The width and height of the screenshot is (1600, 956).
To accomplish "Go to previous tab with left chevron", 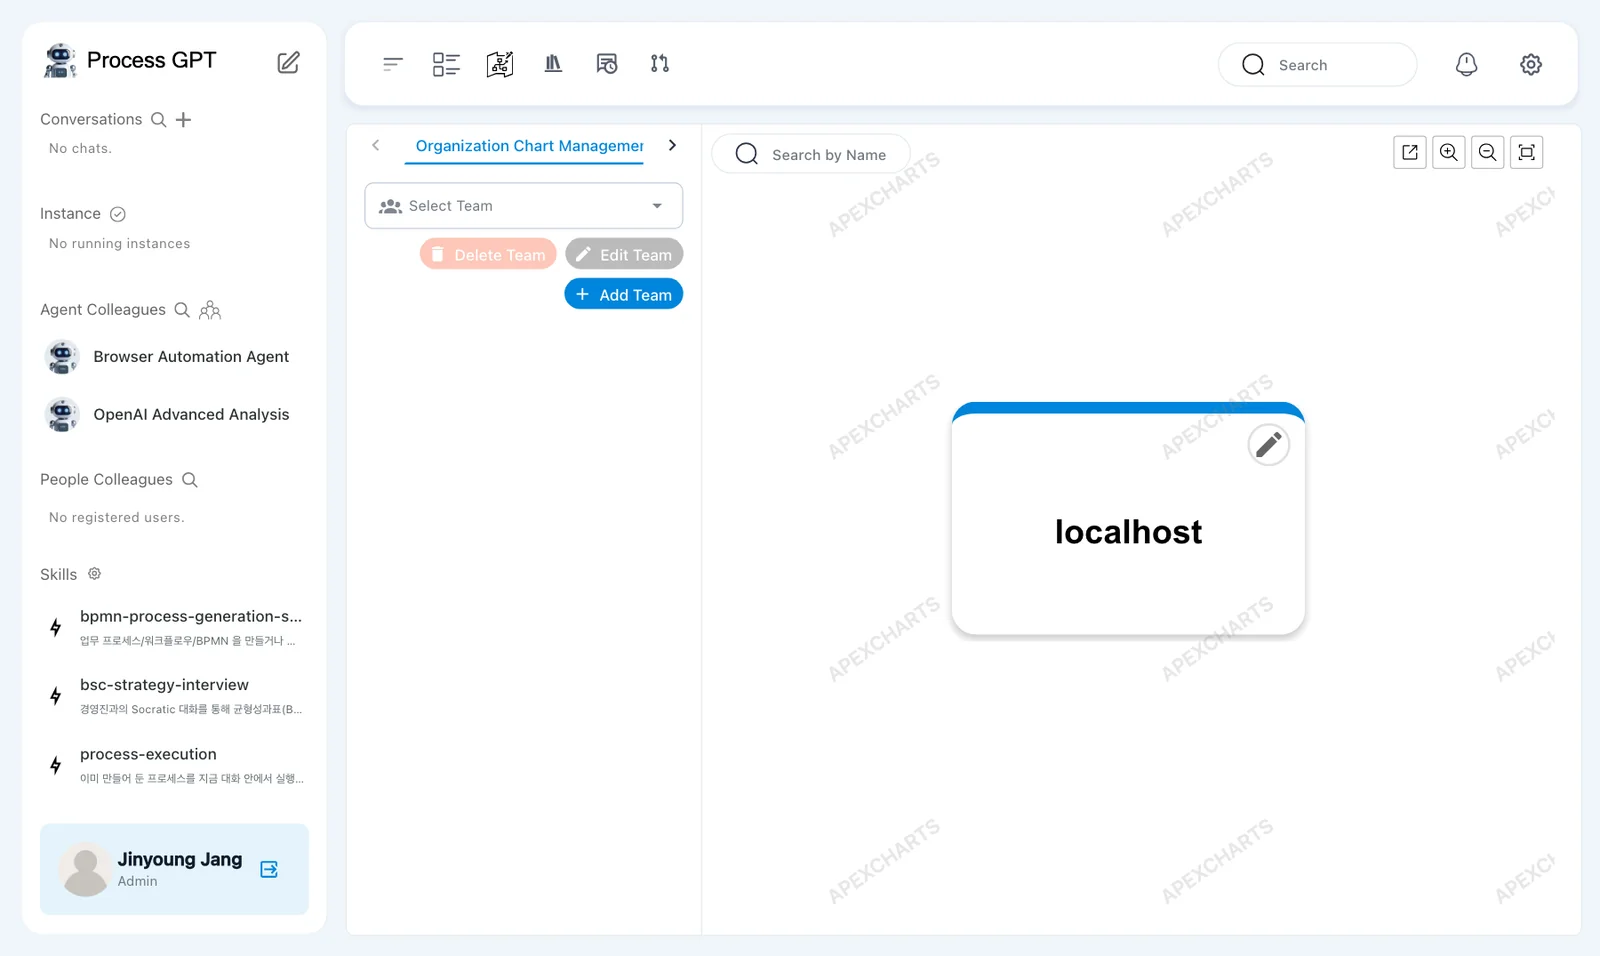I will coord(376,145).
